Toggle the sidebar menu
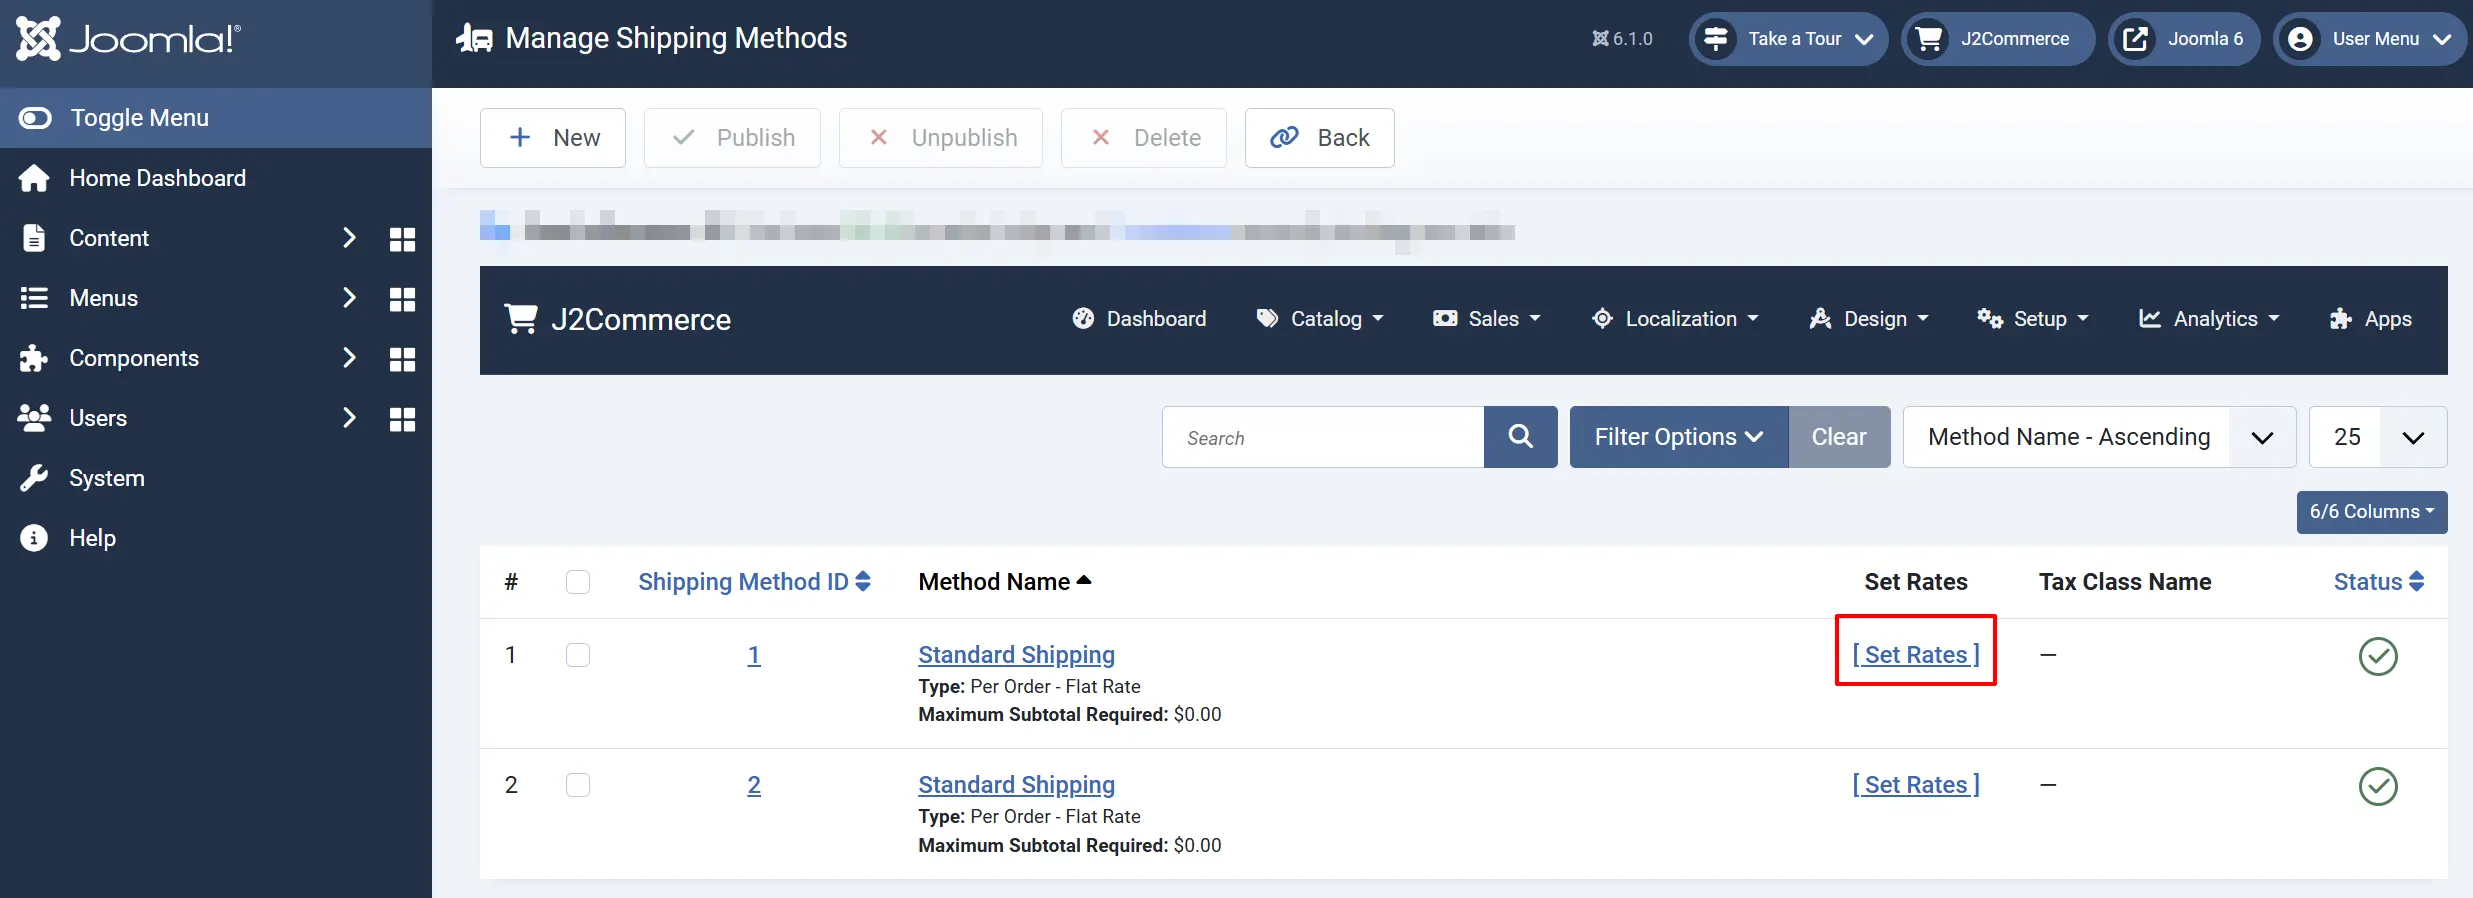 (x=216, y=118)
